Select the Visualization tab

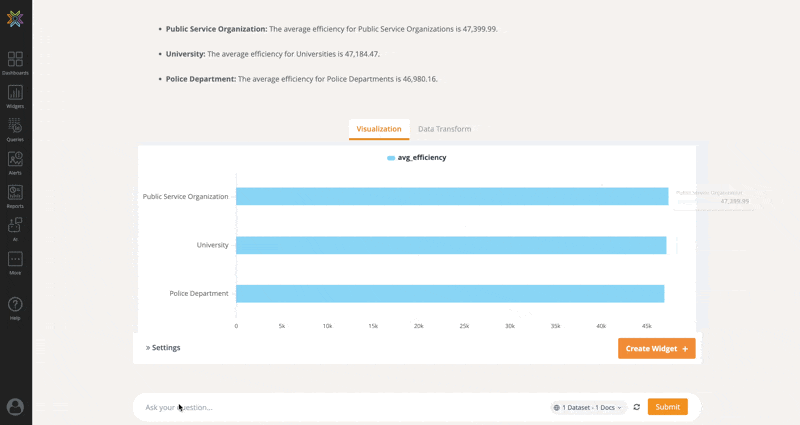pos(379,129)
